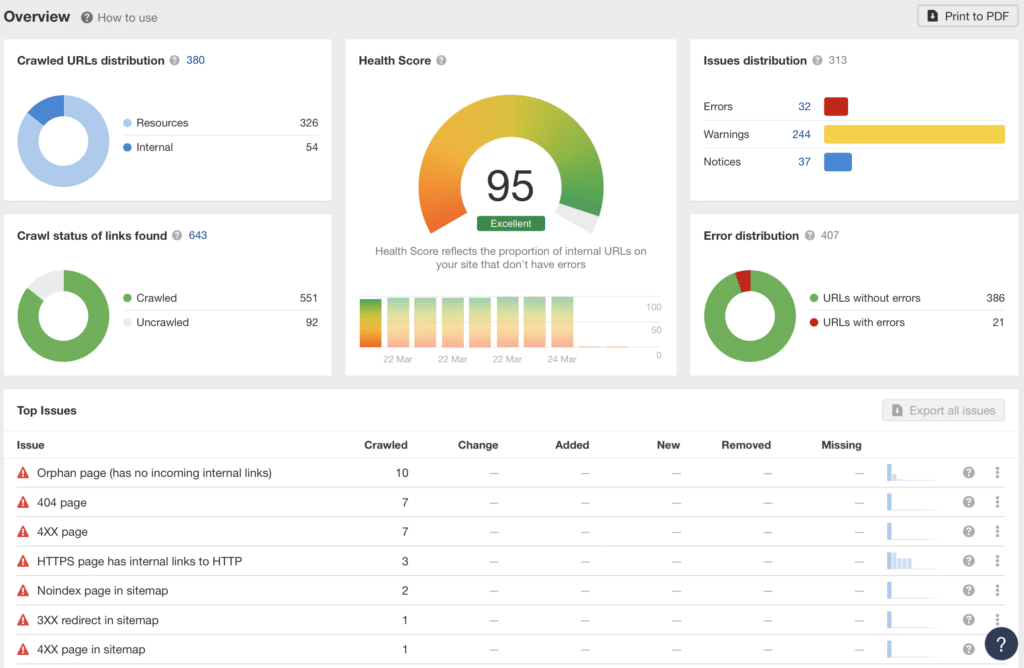The image size is (1024, 668).
Task: Click the Issues distribution help icon
Action: click(817, 60)
